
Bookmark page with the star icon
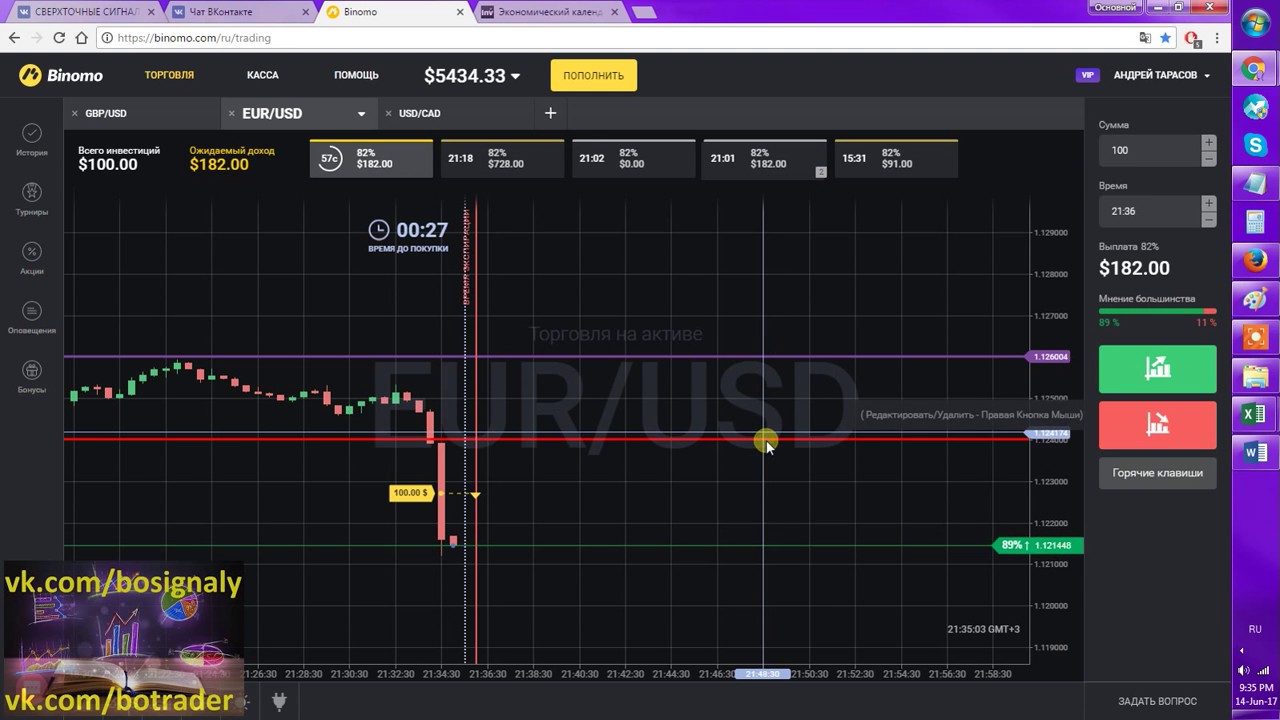[1165, 38]
